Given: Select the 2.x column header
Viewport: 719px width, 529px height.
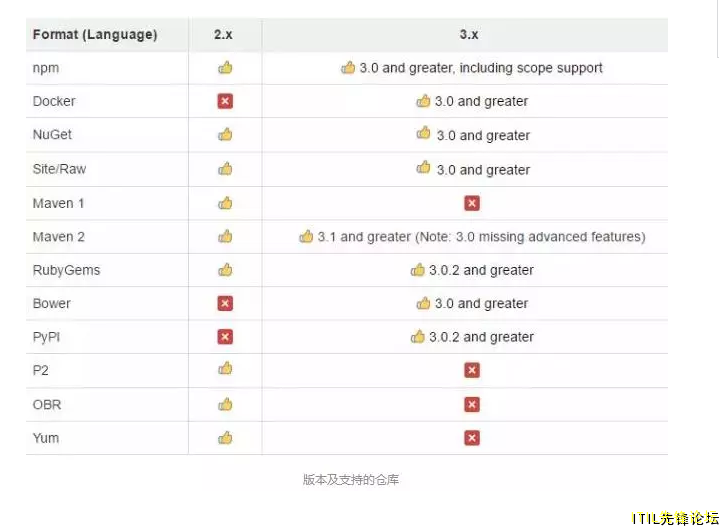Looking at the screenshot, I should (x=223, y=34).
